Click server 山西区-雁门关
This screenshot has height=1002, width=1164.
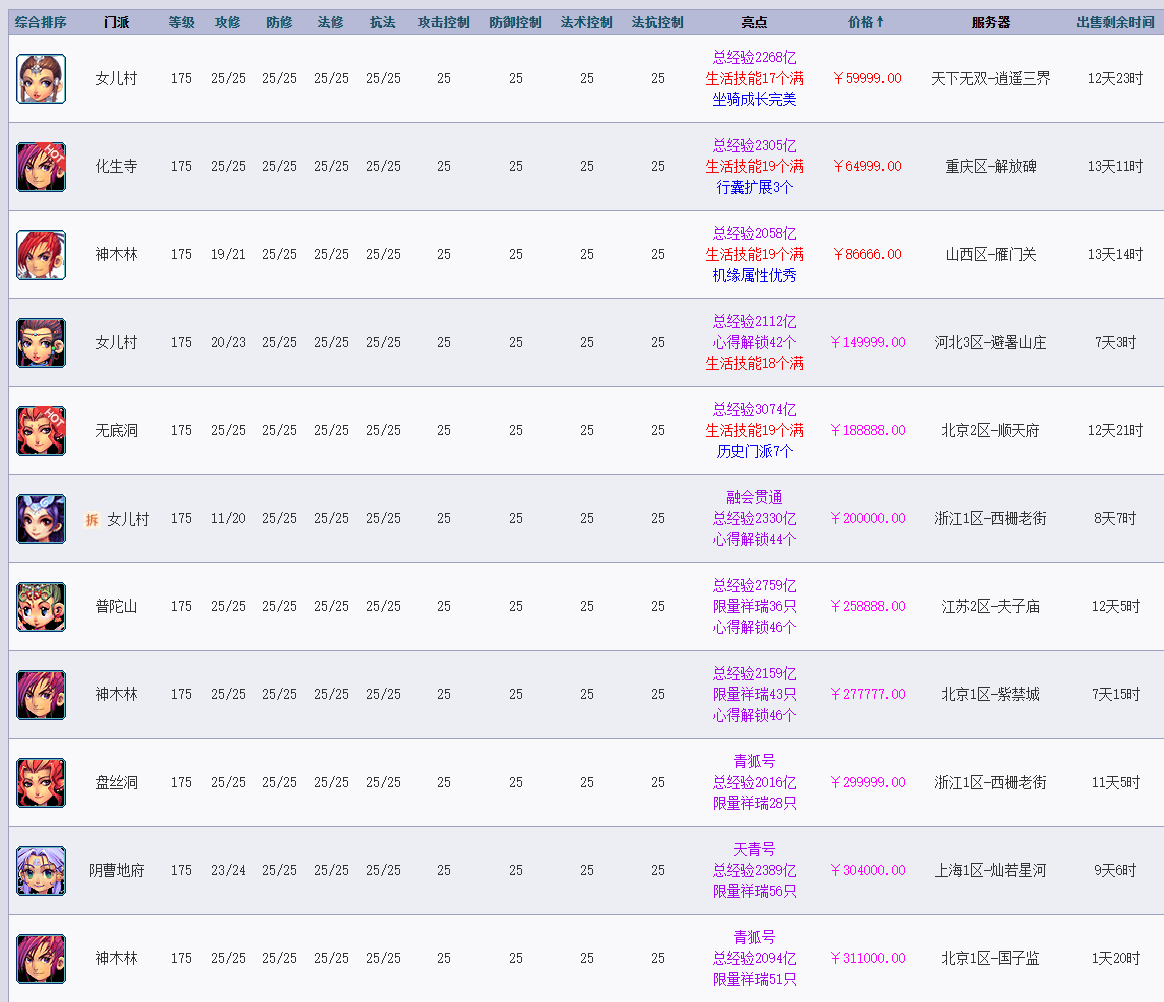pyautogui.click(x=990, y=255)
